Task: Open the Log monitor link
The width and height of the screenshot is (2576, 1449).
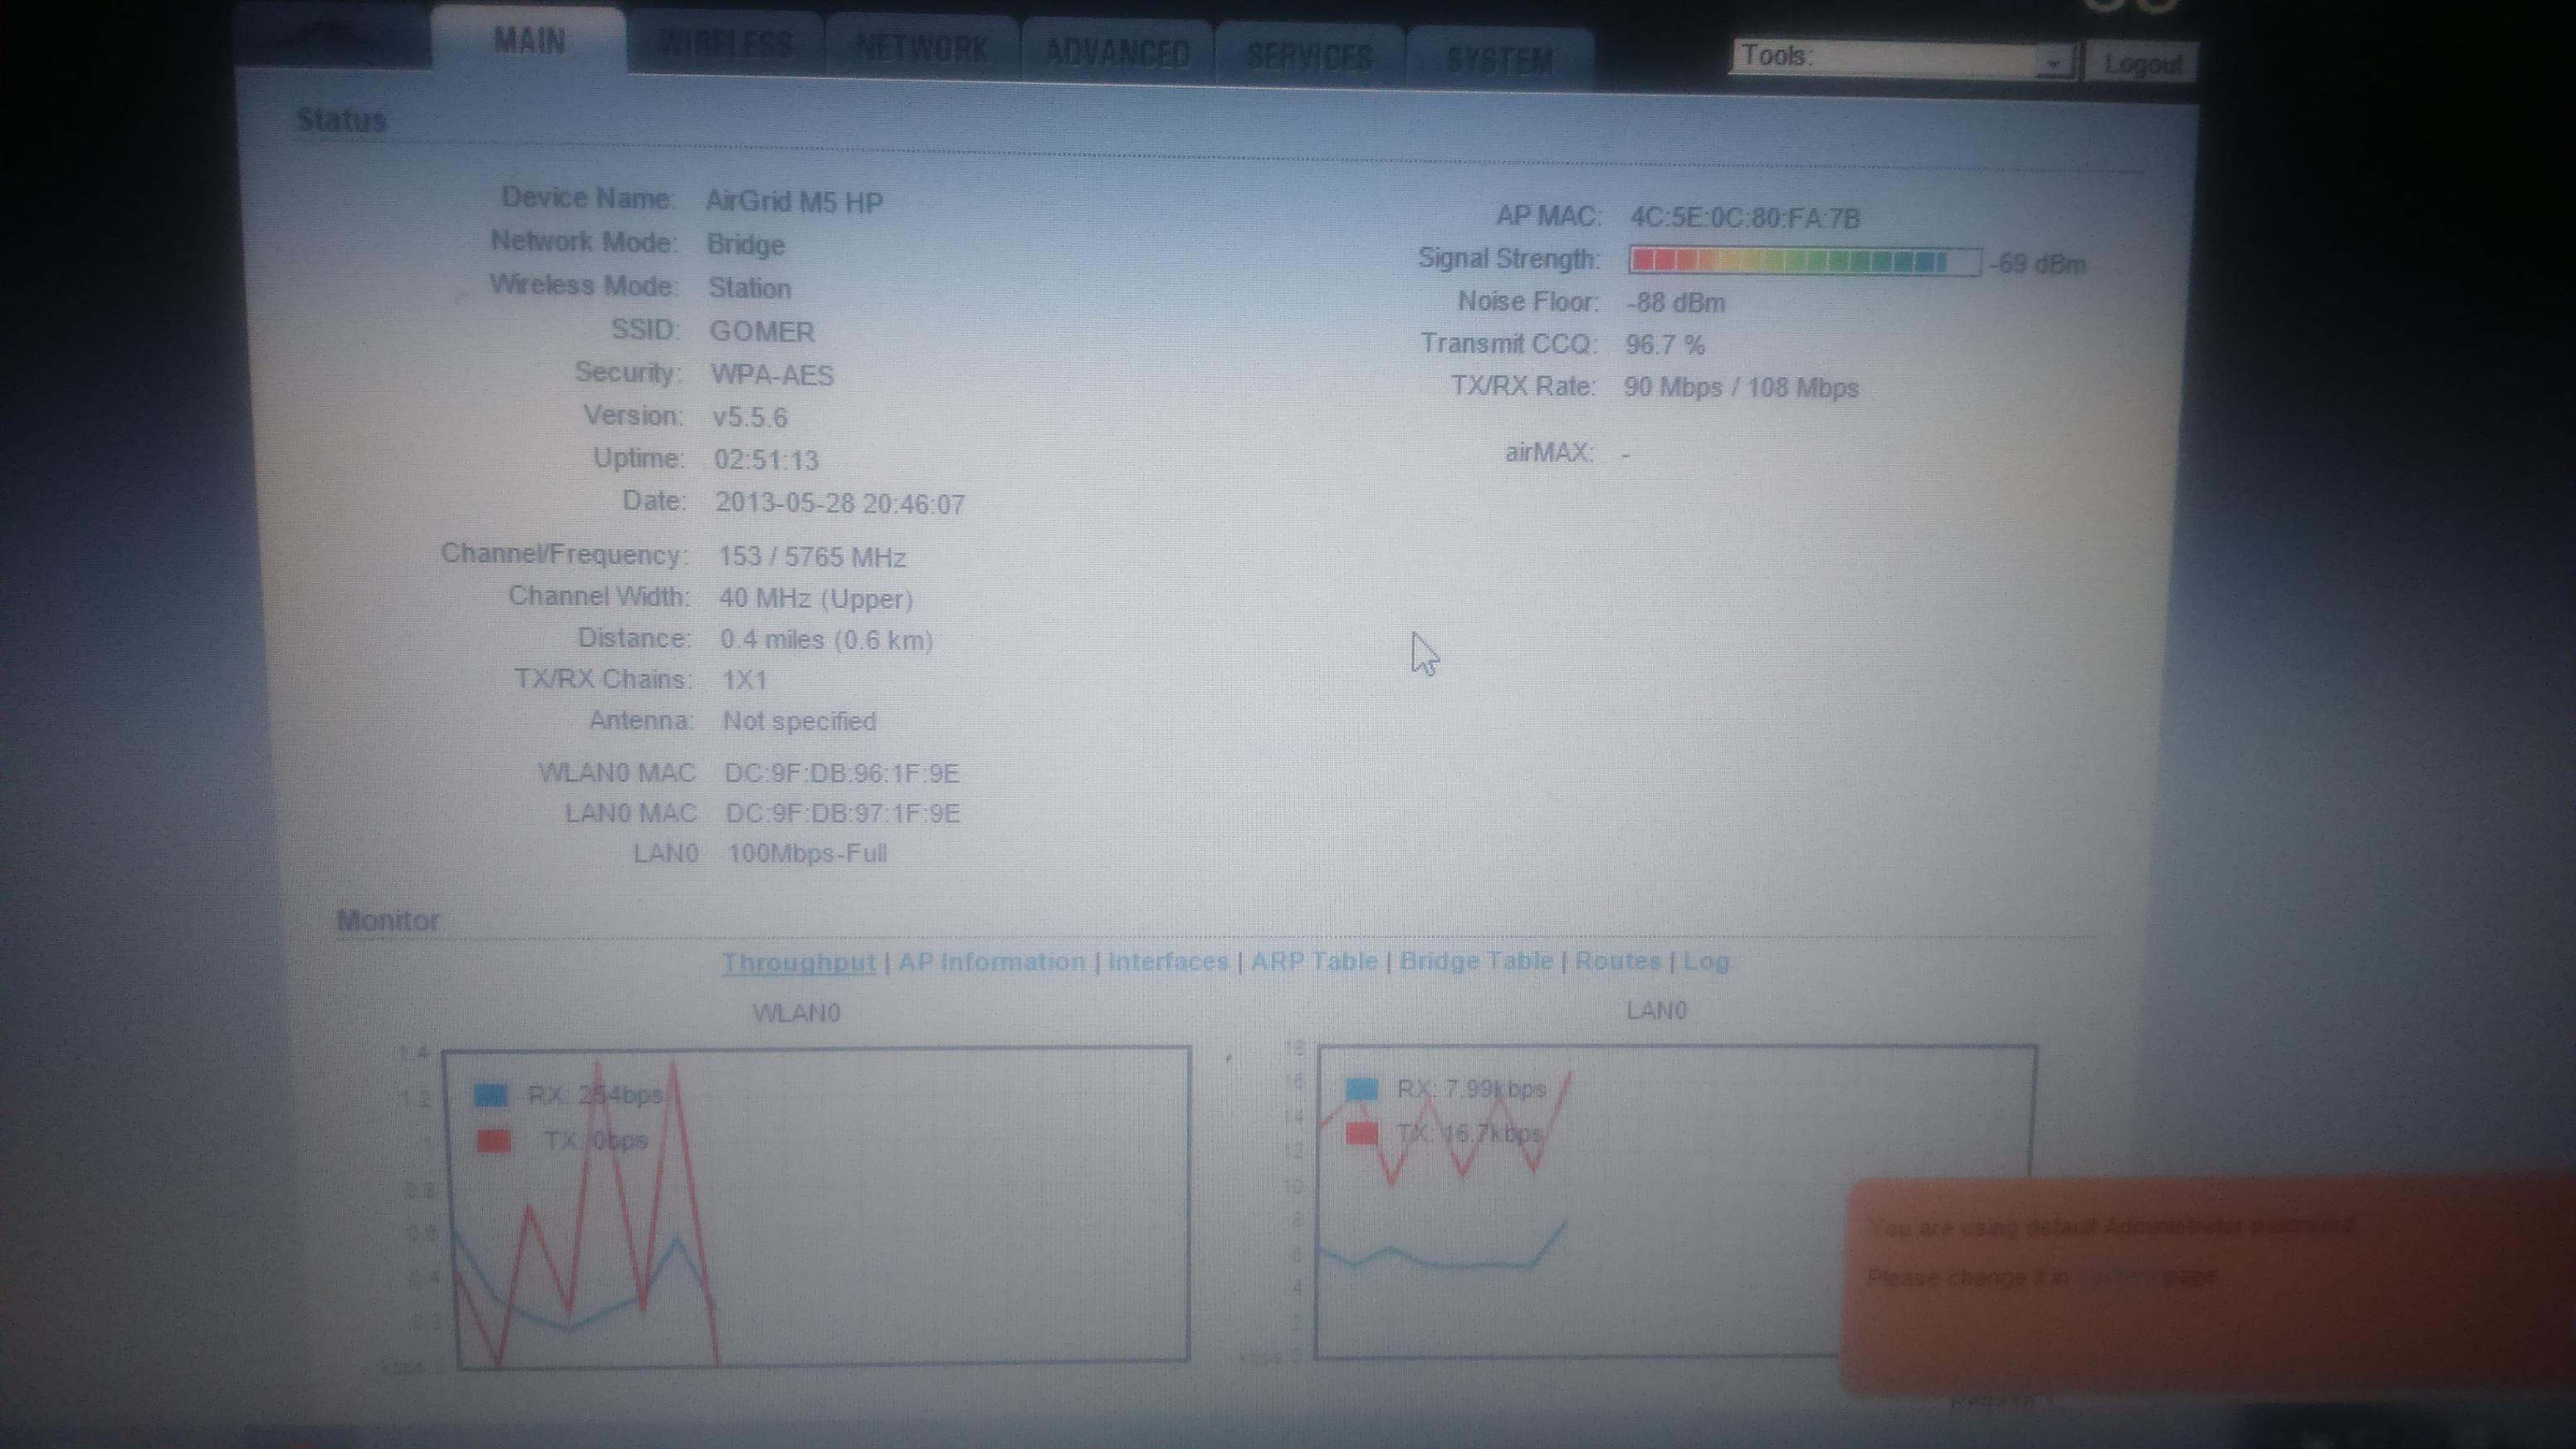Action: coord(1706,961)
